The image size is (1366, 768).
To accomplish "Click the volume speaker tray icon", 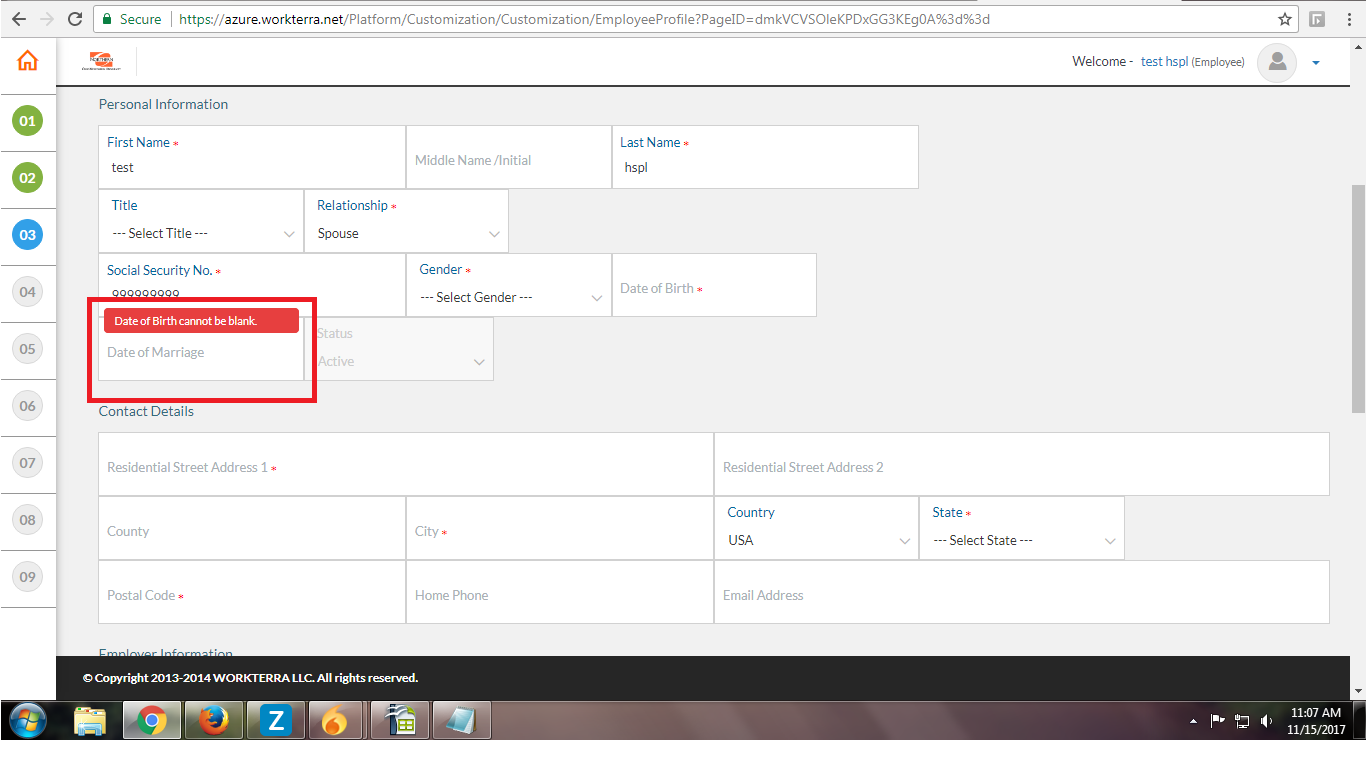I will [1266, 720].
